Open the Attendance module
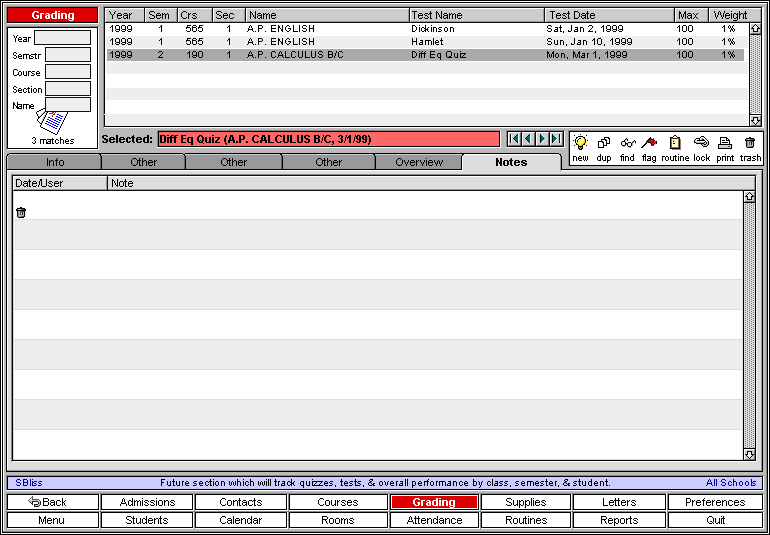The height and width of the screenshot is (535, 770). tap(434, 520)
